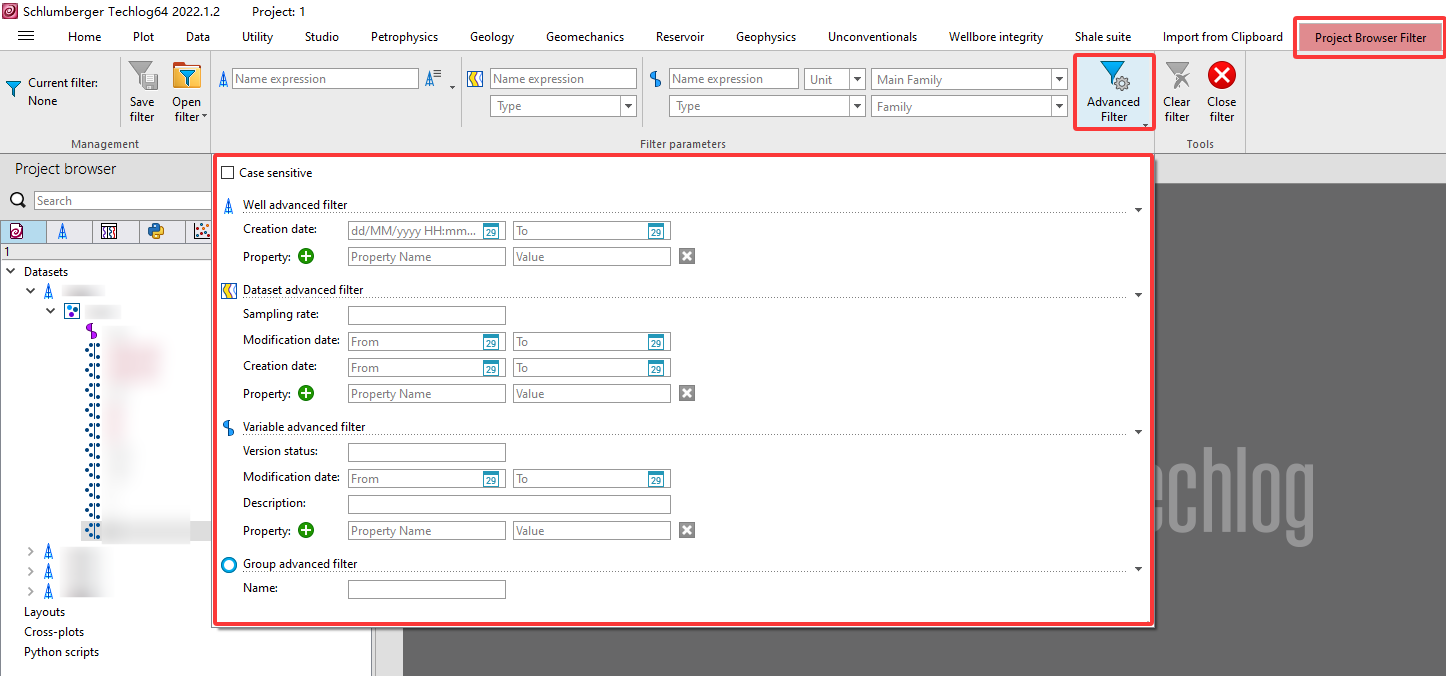This screenshot has width=1446, height=676.
Task: Open the Wellbore integrity tab
Action: click(x=996, y=37)
